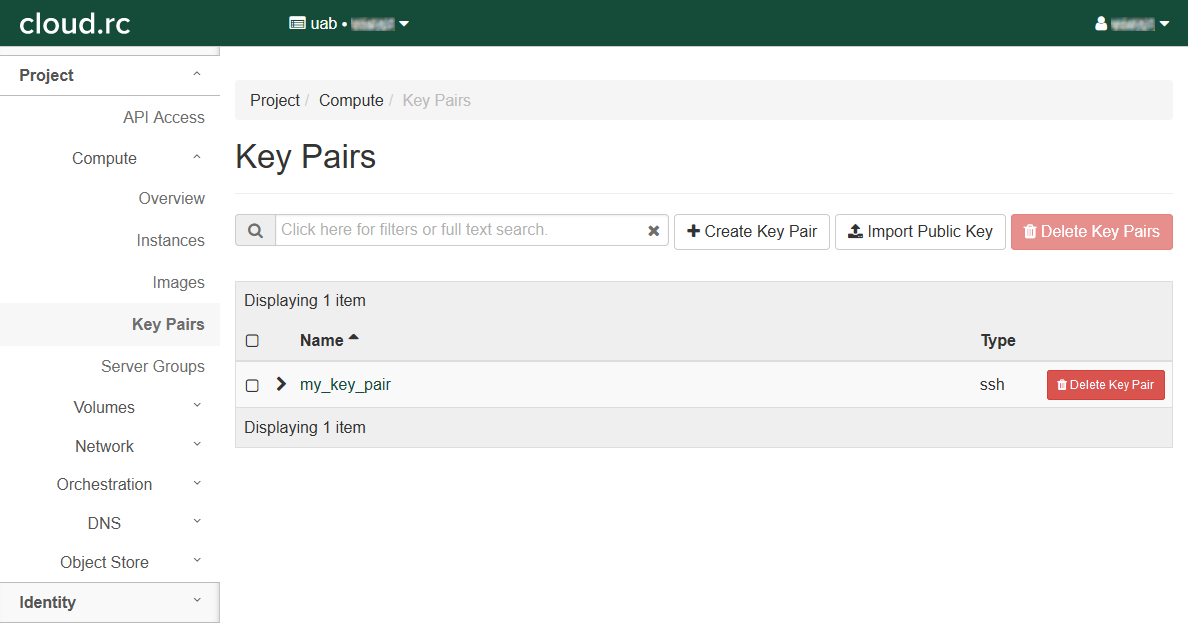
Task: Click the user profile icon in header
Action: click(1101, 23)
